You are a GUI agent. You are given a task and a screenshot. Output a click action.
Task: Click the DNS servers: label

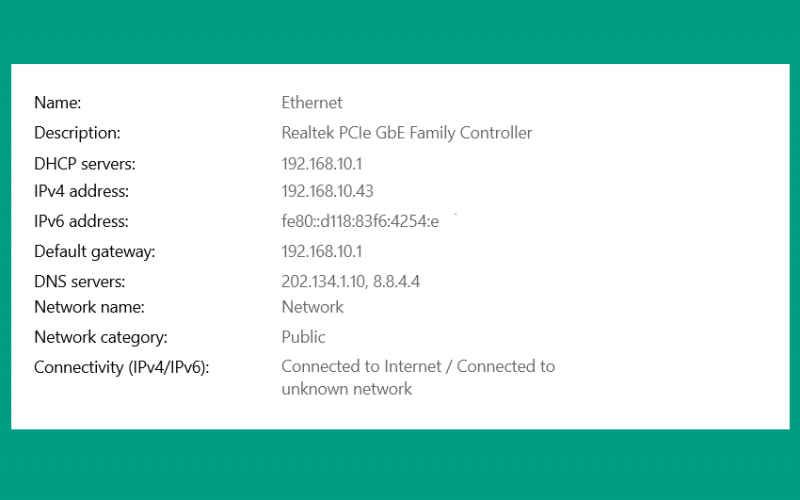[80, 282]
